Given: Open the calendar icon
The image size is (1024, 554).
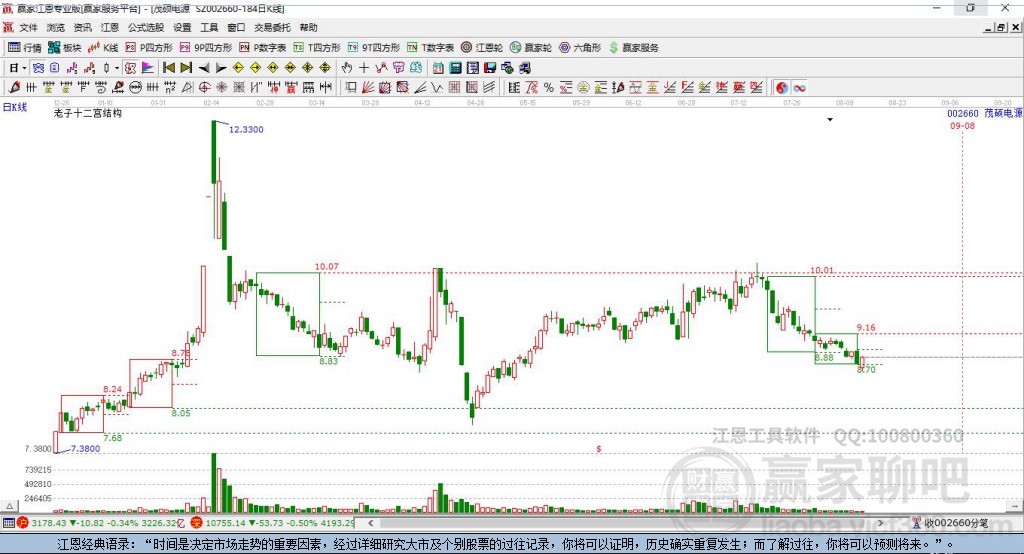Looking at the screenshot, I should click(x=438, y=68).
